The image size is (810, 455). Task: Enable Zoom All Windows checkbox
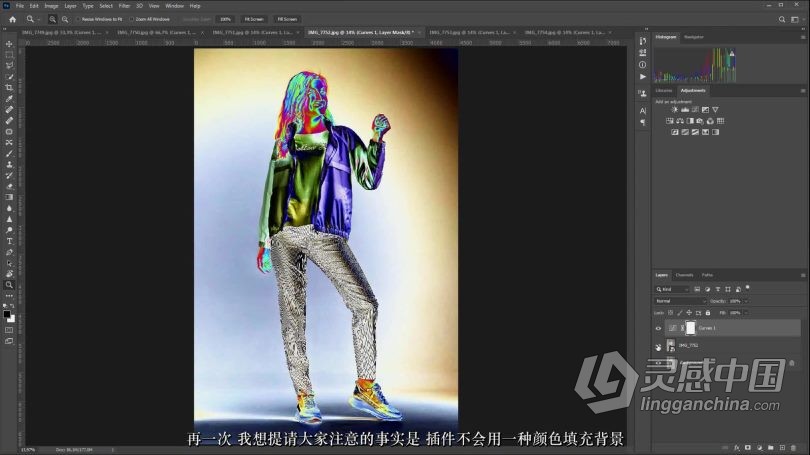132,19
